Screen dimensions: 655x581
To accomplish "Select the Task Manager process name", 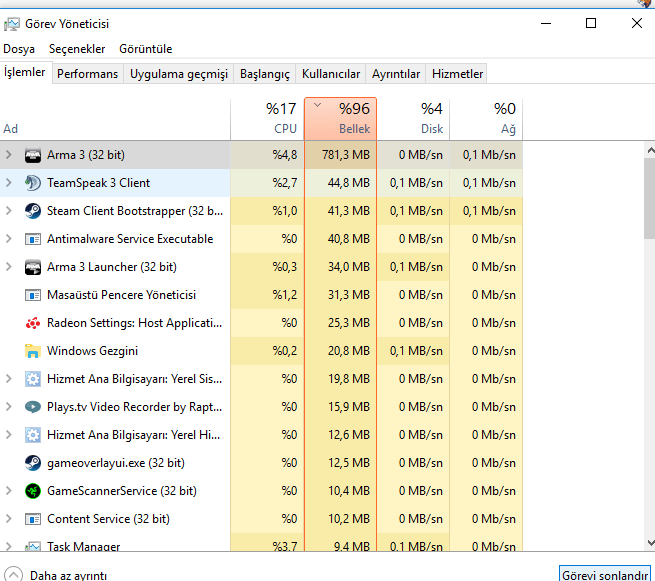I will tap(84, 546).
